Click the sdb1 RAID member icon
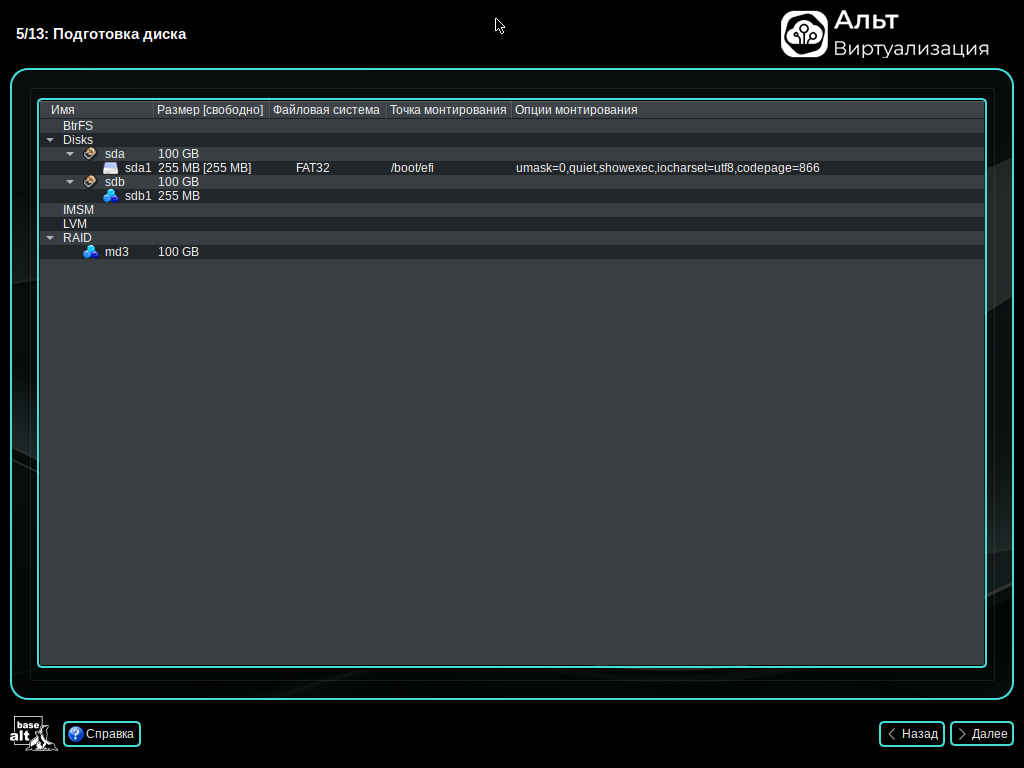Viewport: 1024px width, 768px height. point(110,196)
